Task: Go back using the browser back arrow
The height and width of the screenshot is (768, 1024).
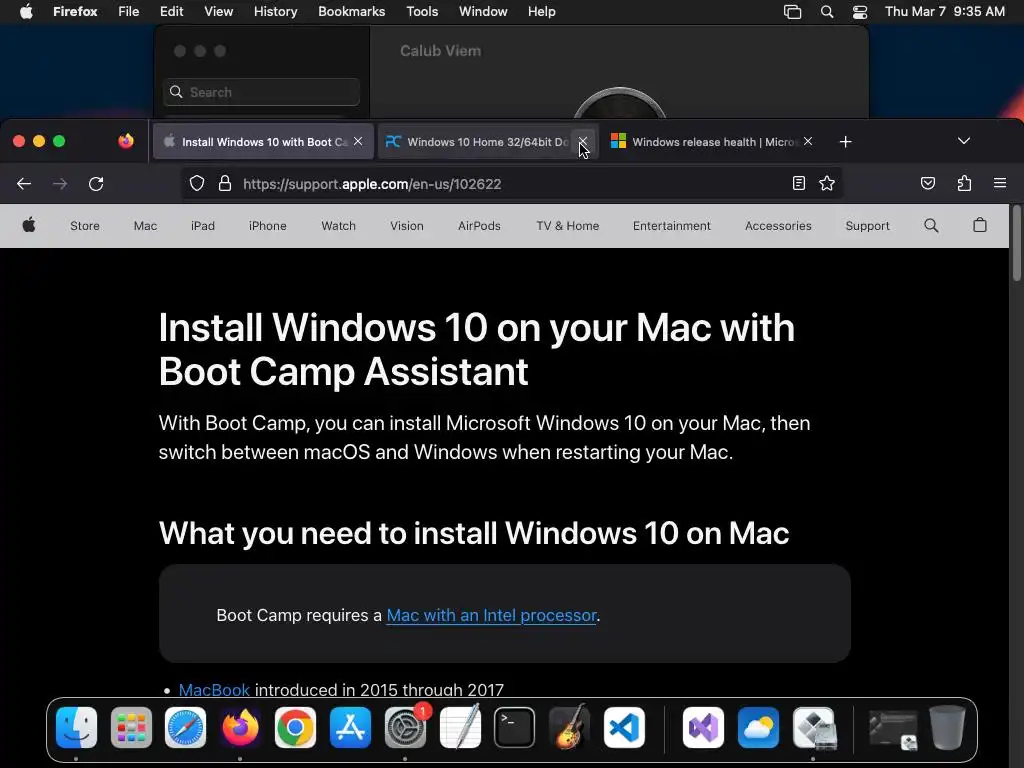Action: coord(24,184)
